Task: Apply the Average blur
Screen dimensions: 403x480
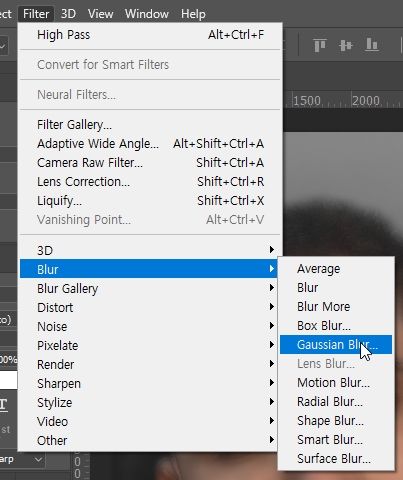Action: coord(336,269)
